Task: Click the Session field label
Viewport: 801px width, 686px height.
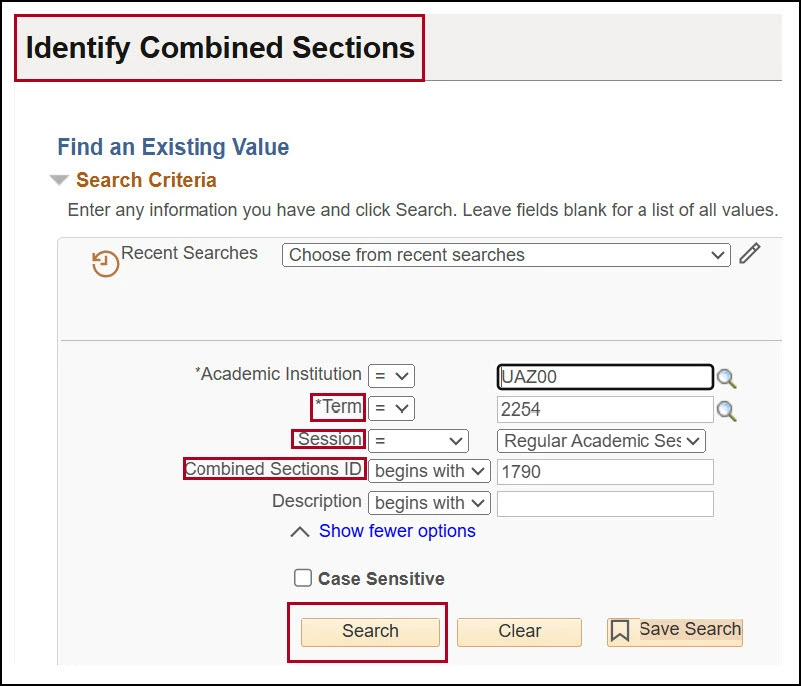Action: [x=329, y=439]
